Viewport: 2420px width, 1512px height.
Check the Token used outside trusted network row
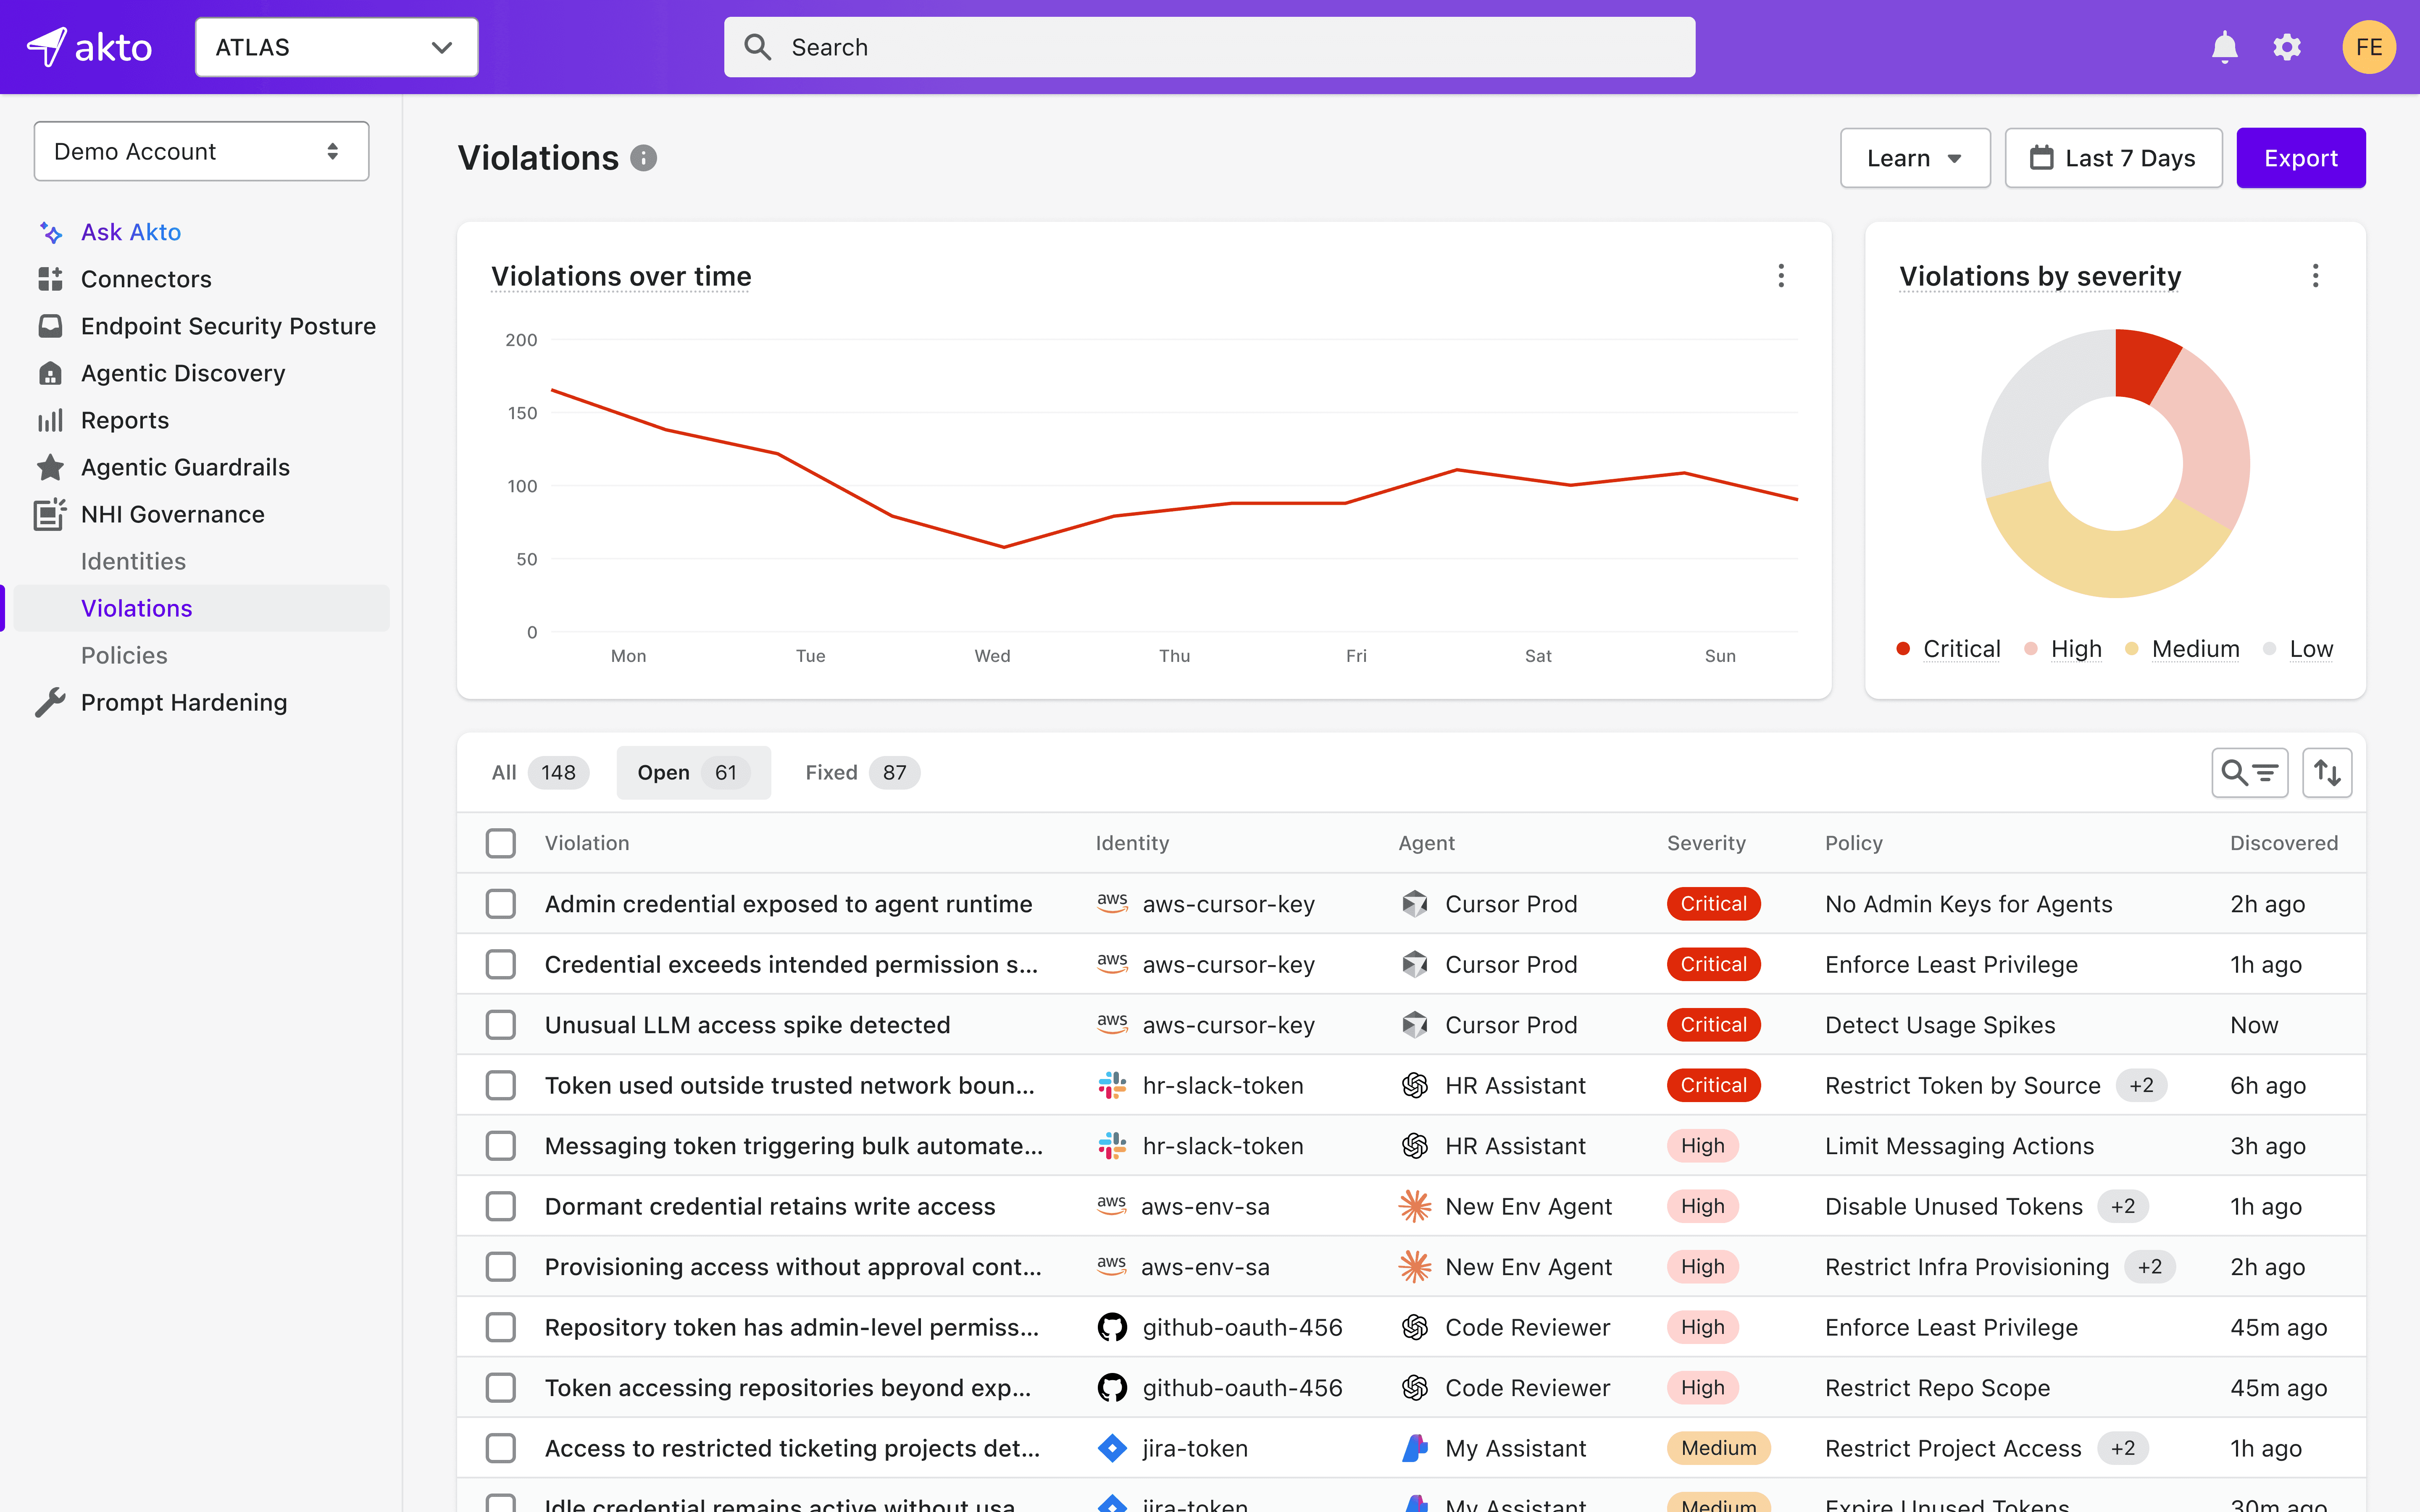tap(501, 1085)
